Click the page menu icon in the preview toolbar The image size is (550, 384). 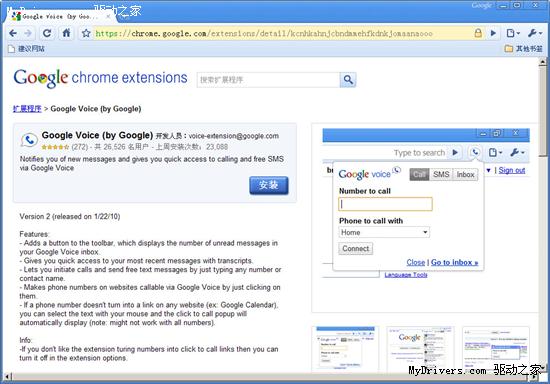click(495, 153)
